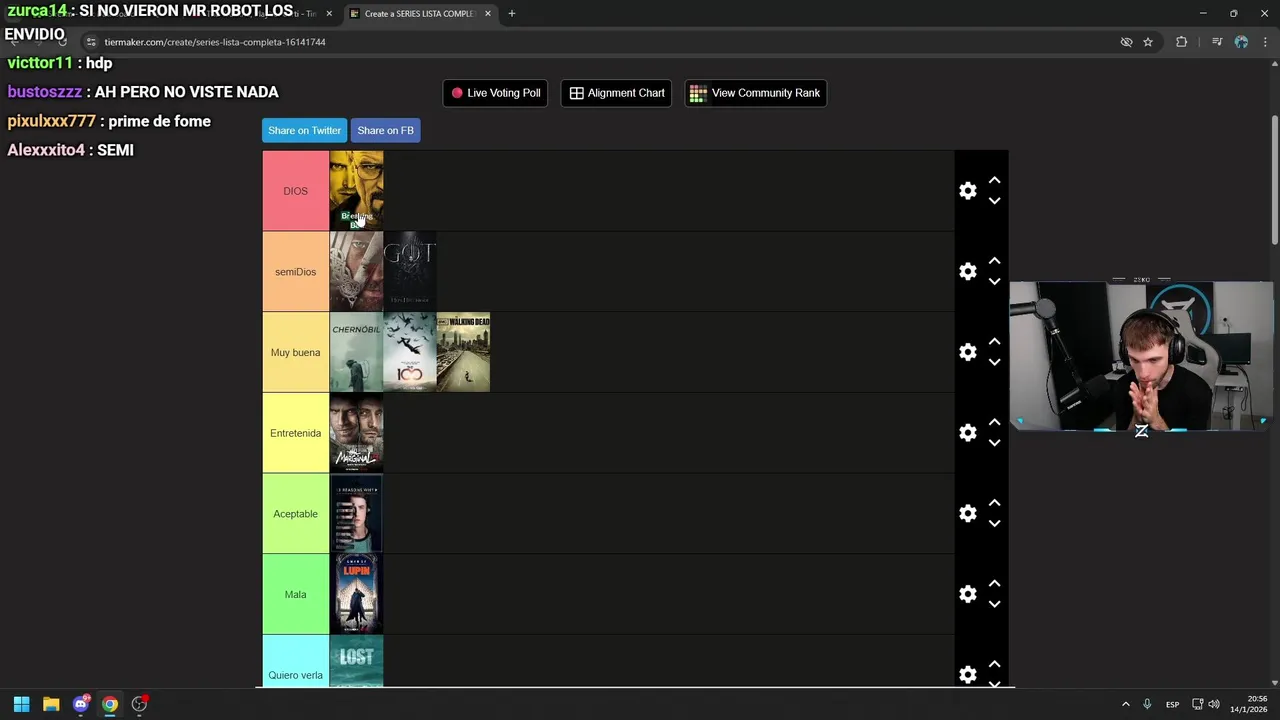The height and width of the screenshot is (720, 1280).
Task: Select the poster in Aceptable tier
Action: click(356, 513)
